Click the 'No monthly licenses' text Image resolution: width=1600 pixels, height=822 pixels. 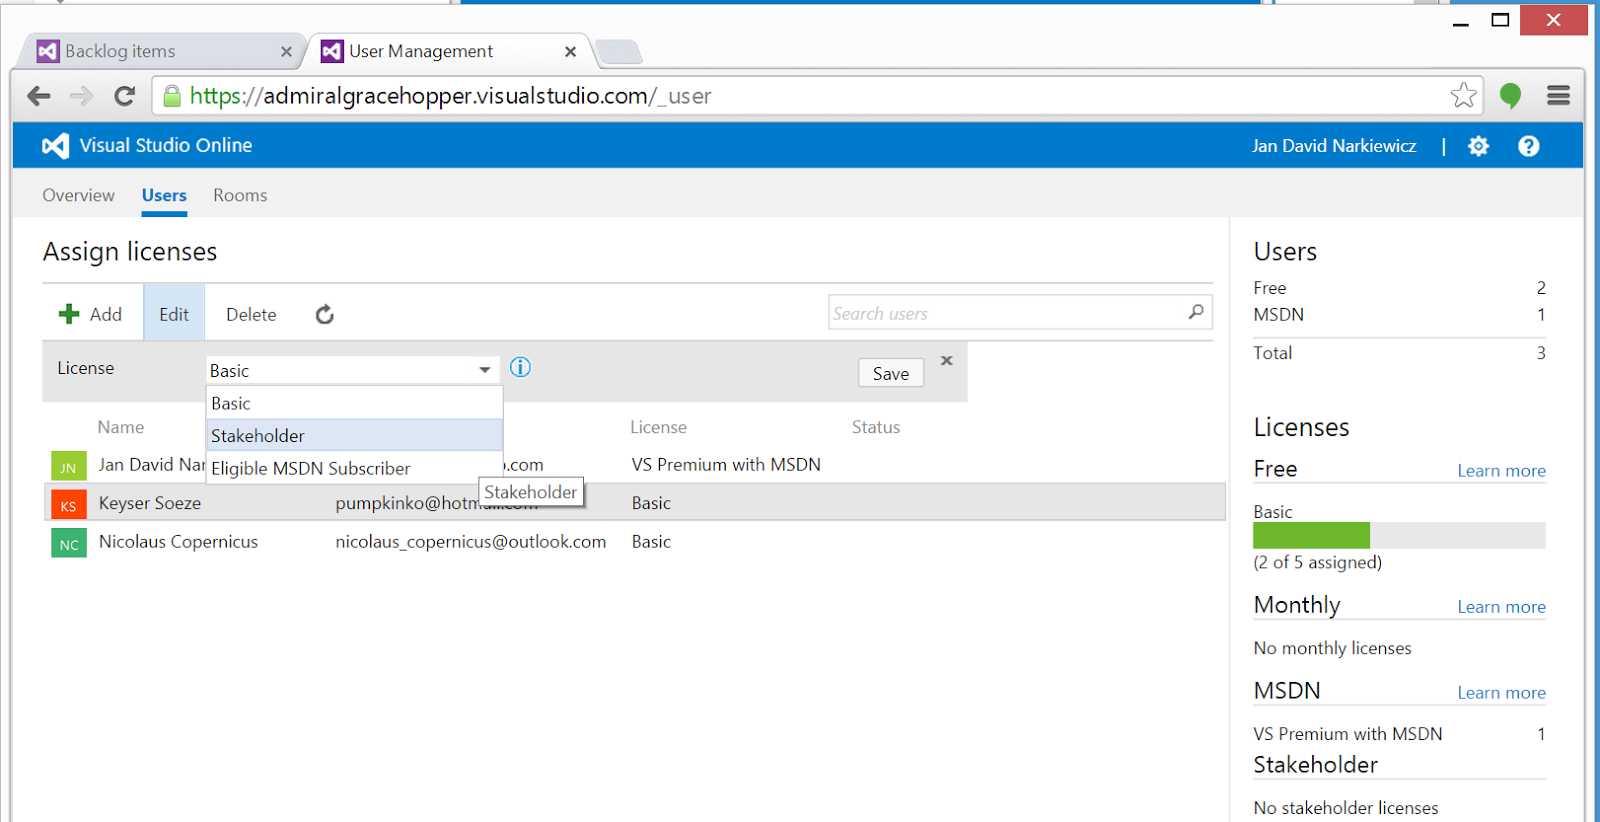coord(1332,648)
